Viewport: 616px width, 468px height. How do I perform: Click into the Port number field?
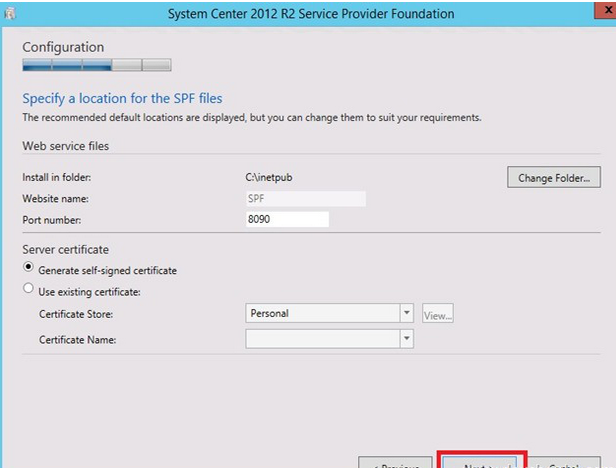coord(287,219)
